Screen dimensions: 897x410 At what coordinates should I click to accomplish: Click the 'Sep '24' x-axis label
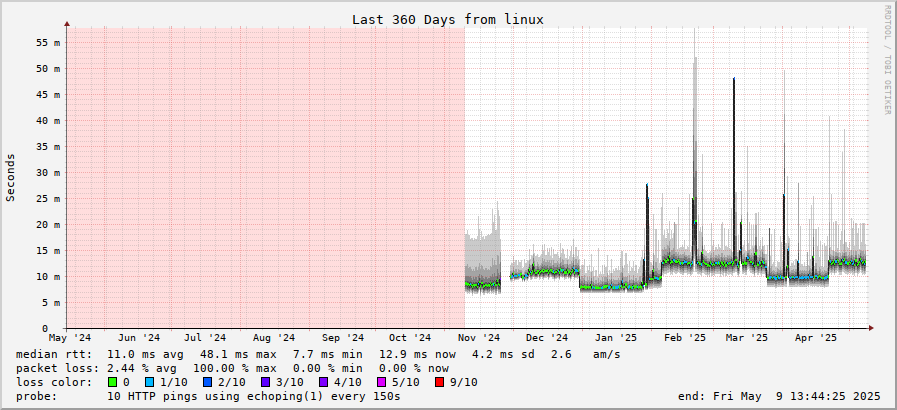[x=343, y=338]
